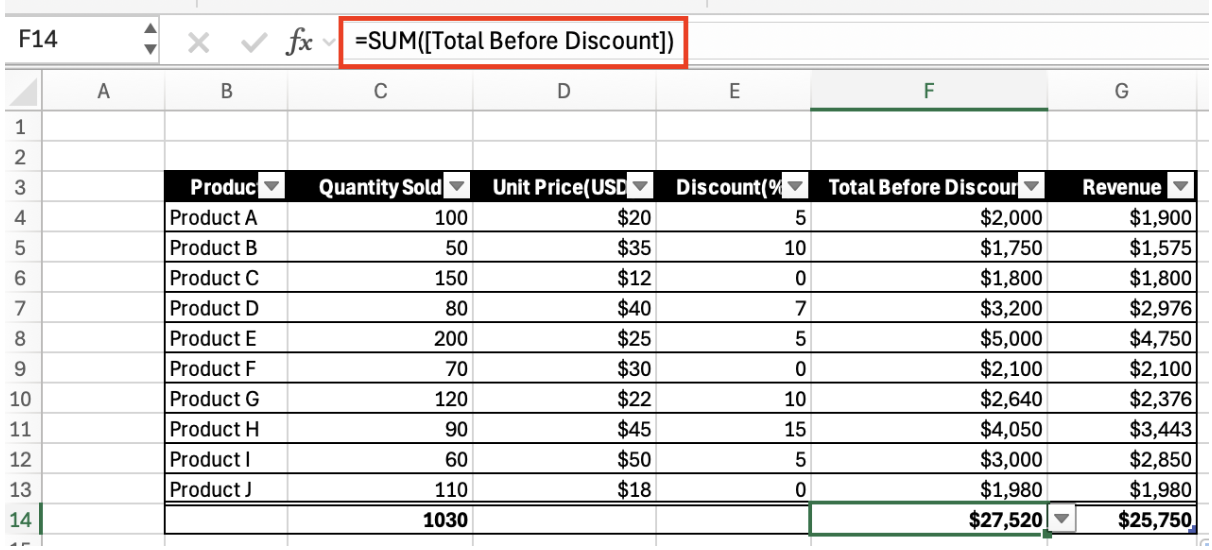Select row 14 header
The height and width of the screenshot is (550, 1212).
21,520
